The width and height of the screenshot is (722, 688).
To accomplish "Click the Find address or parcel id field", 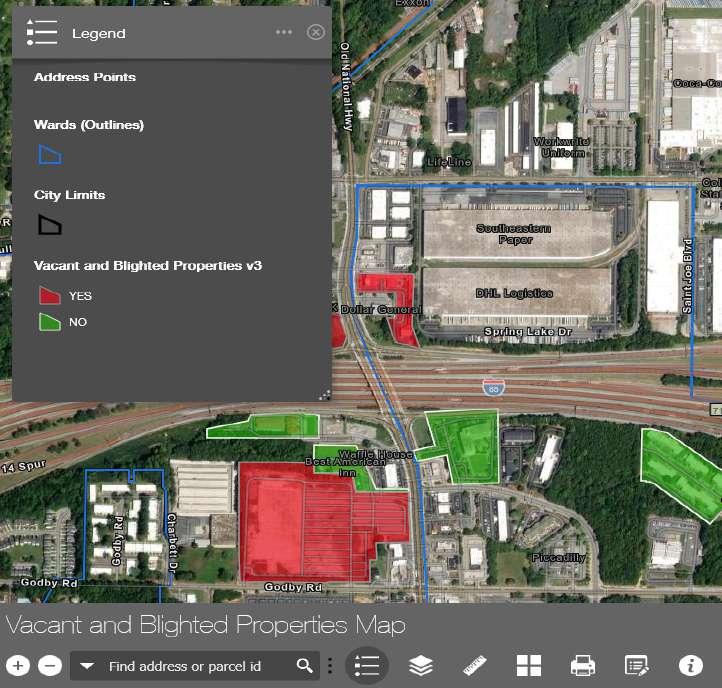I will click(x=196, y=666).
